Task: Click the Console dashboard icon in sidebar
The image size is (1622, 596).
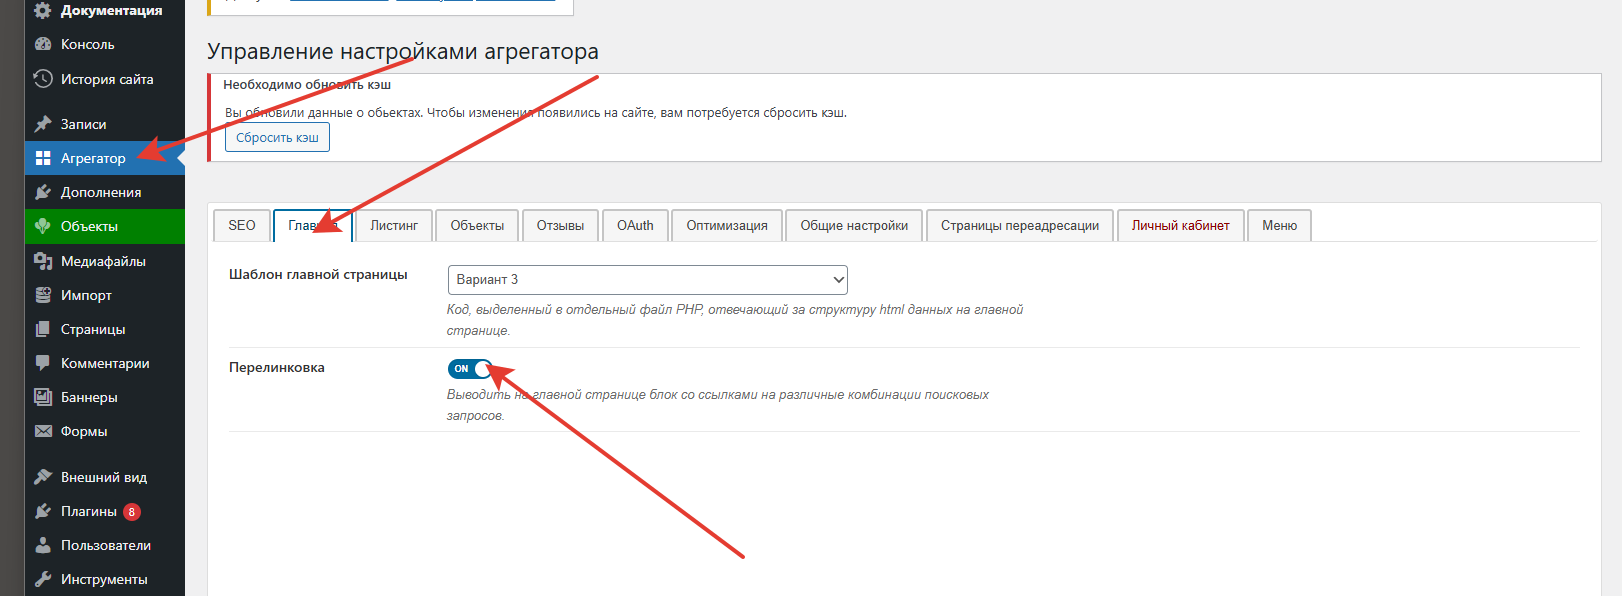Action: pyautogui.click(x=43, y=44)
